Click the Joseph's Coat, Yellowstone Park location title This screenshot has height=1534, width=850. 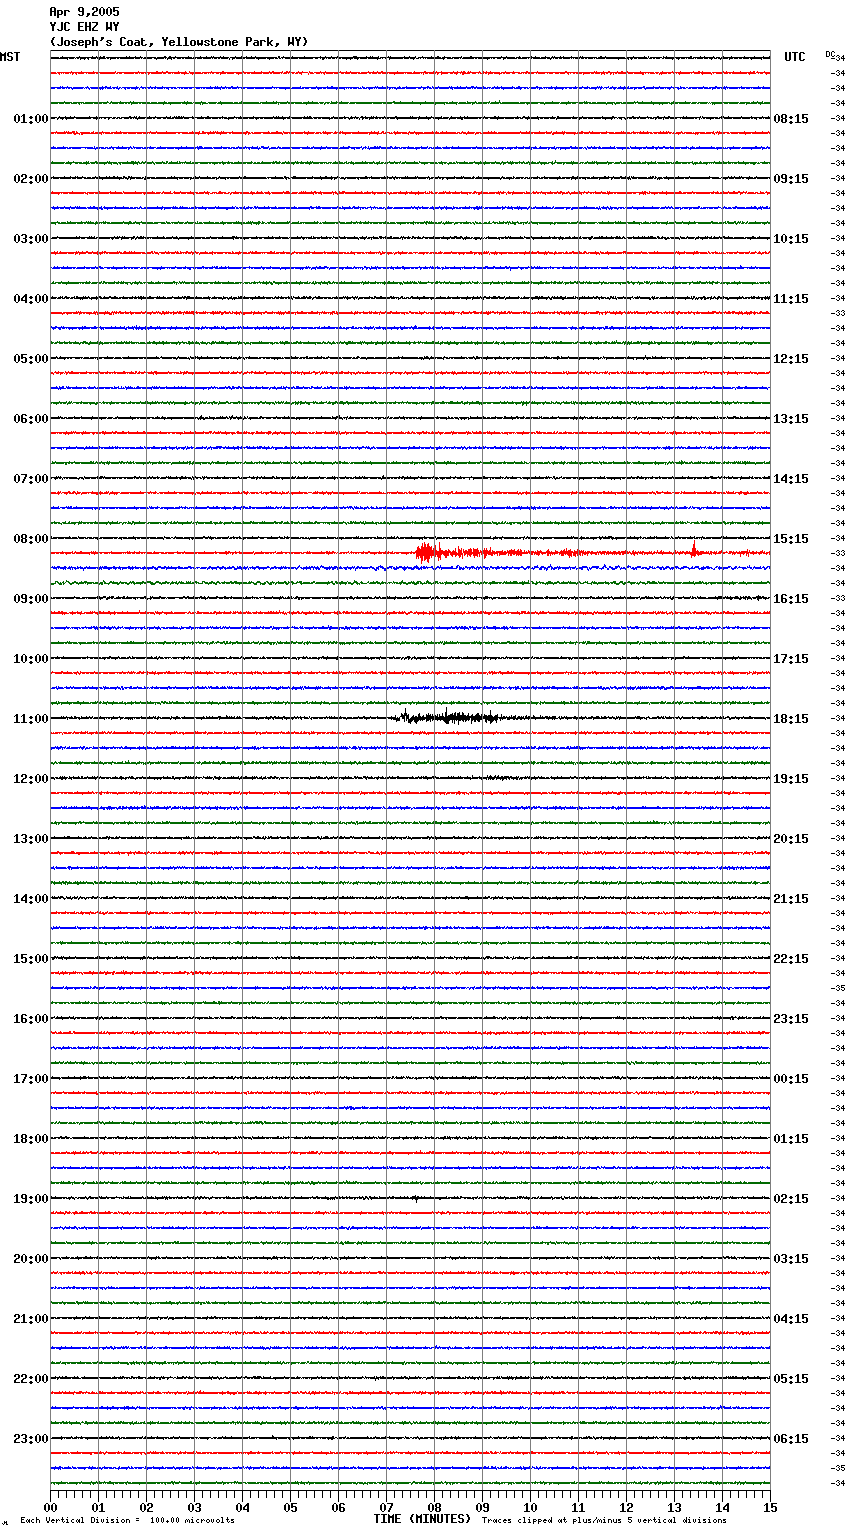(x=179, y=42)
